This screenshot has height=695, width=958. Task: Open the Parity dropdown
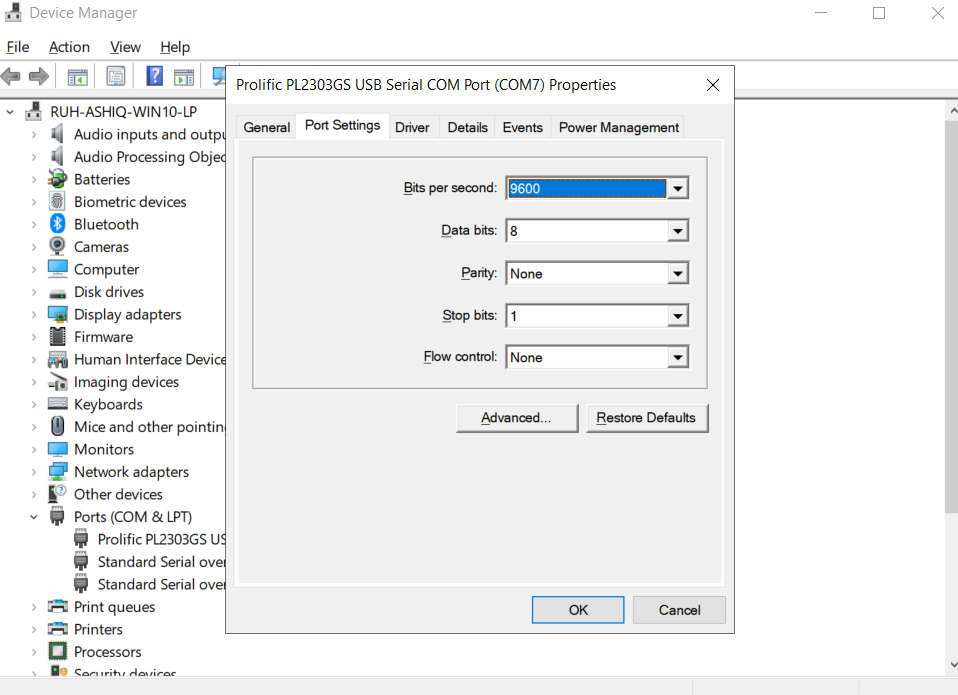(678, 274)
